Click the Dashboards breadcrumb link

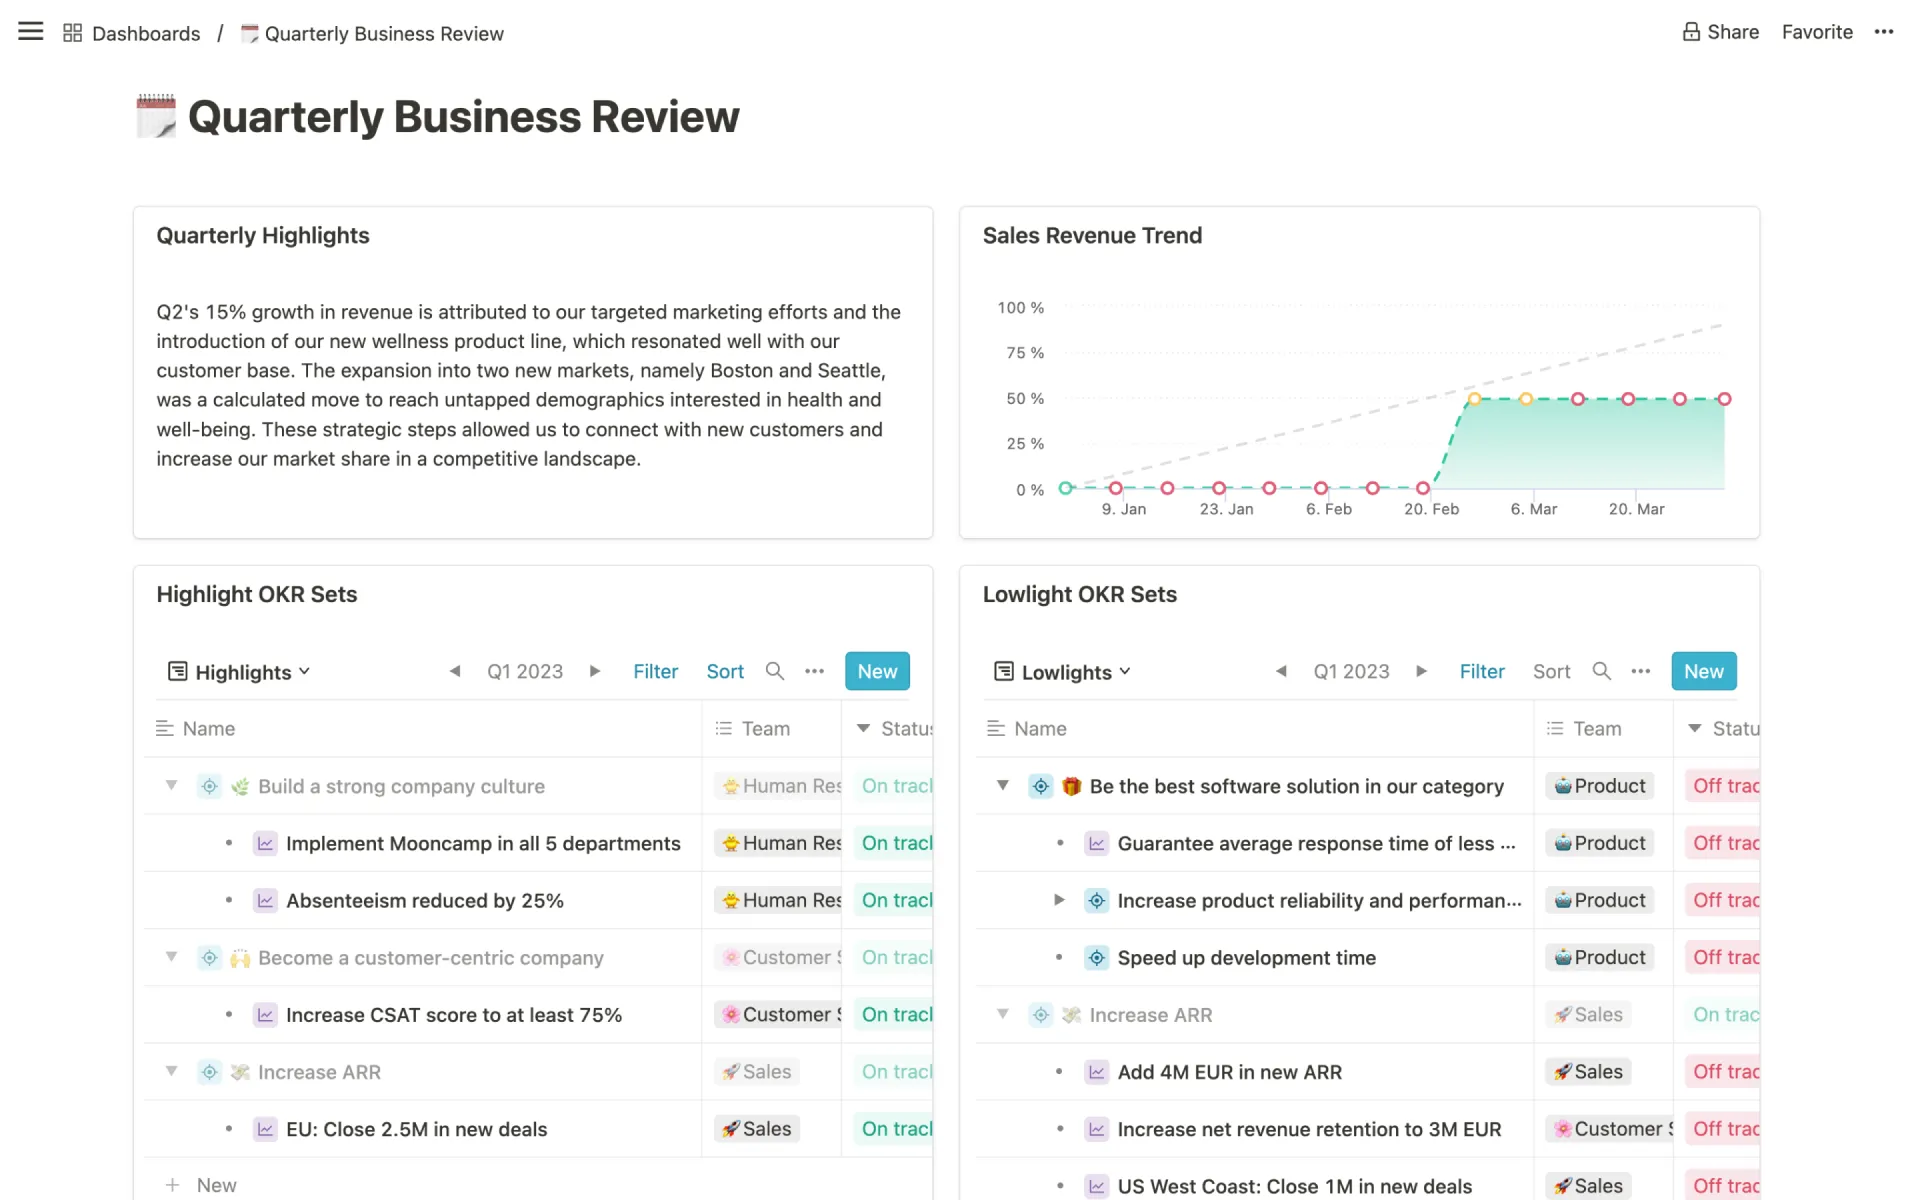point(147,32)
